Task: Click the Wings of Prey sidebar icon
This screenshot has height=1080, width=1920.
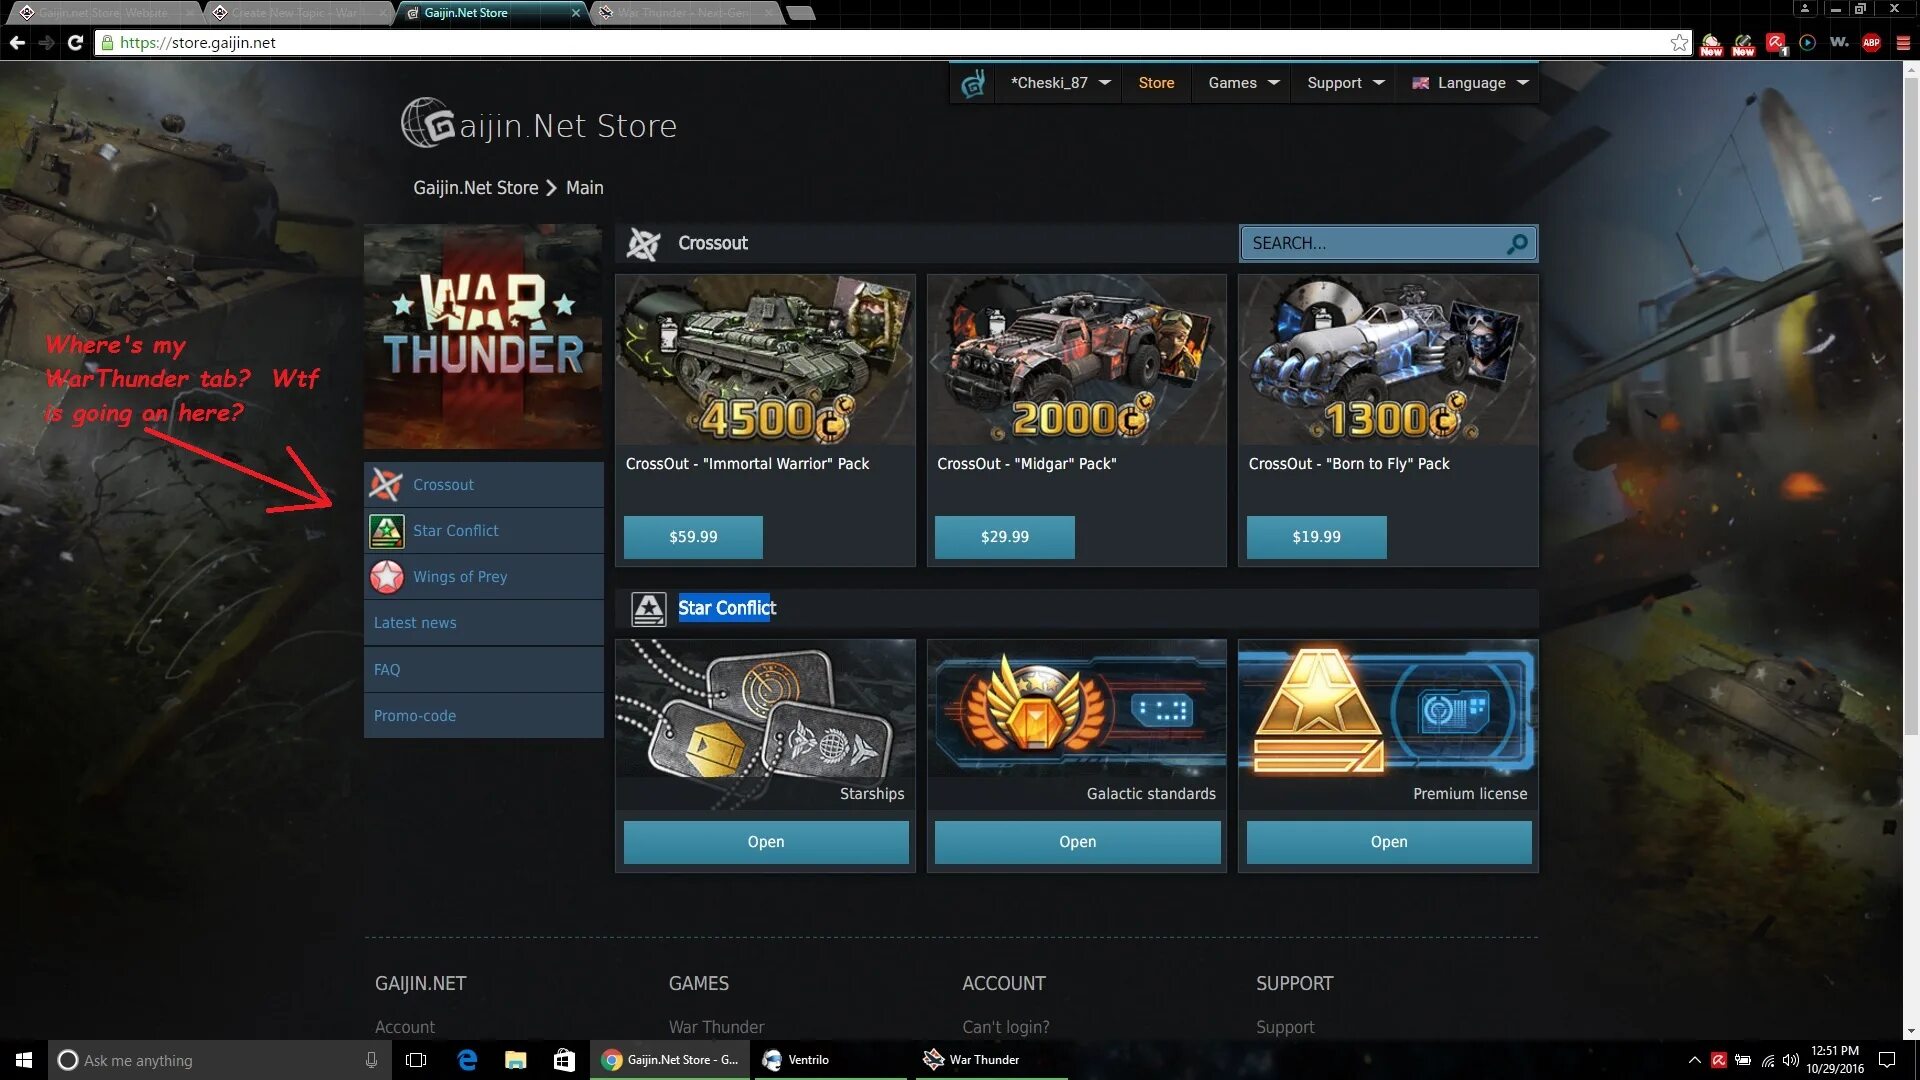Action: click(386, 577)
